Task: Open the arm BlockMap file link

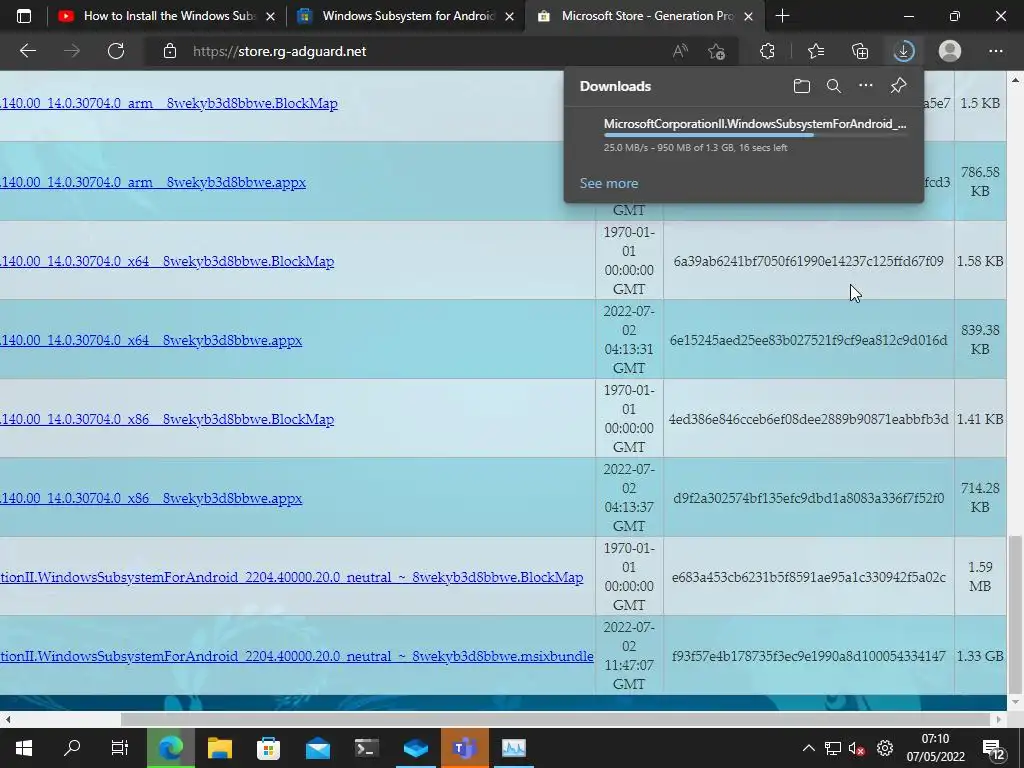Action: click(x=168, y=103)
